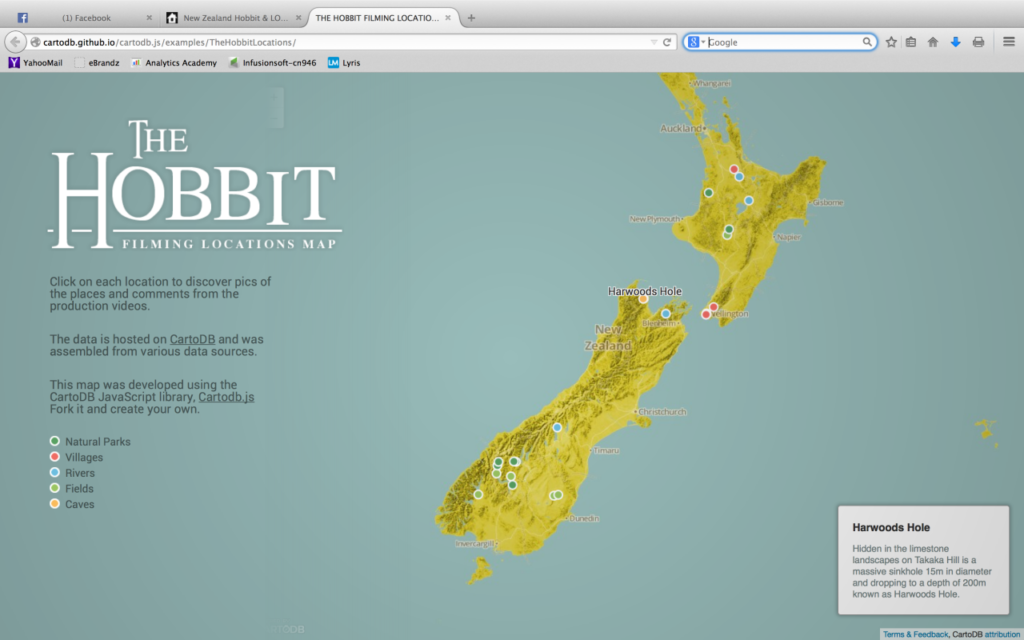Go to the browser home page icon
This screenshot has height=640, width=1024.
coord(933,42)
